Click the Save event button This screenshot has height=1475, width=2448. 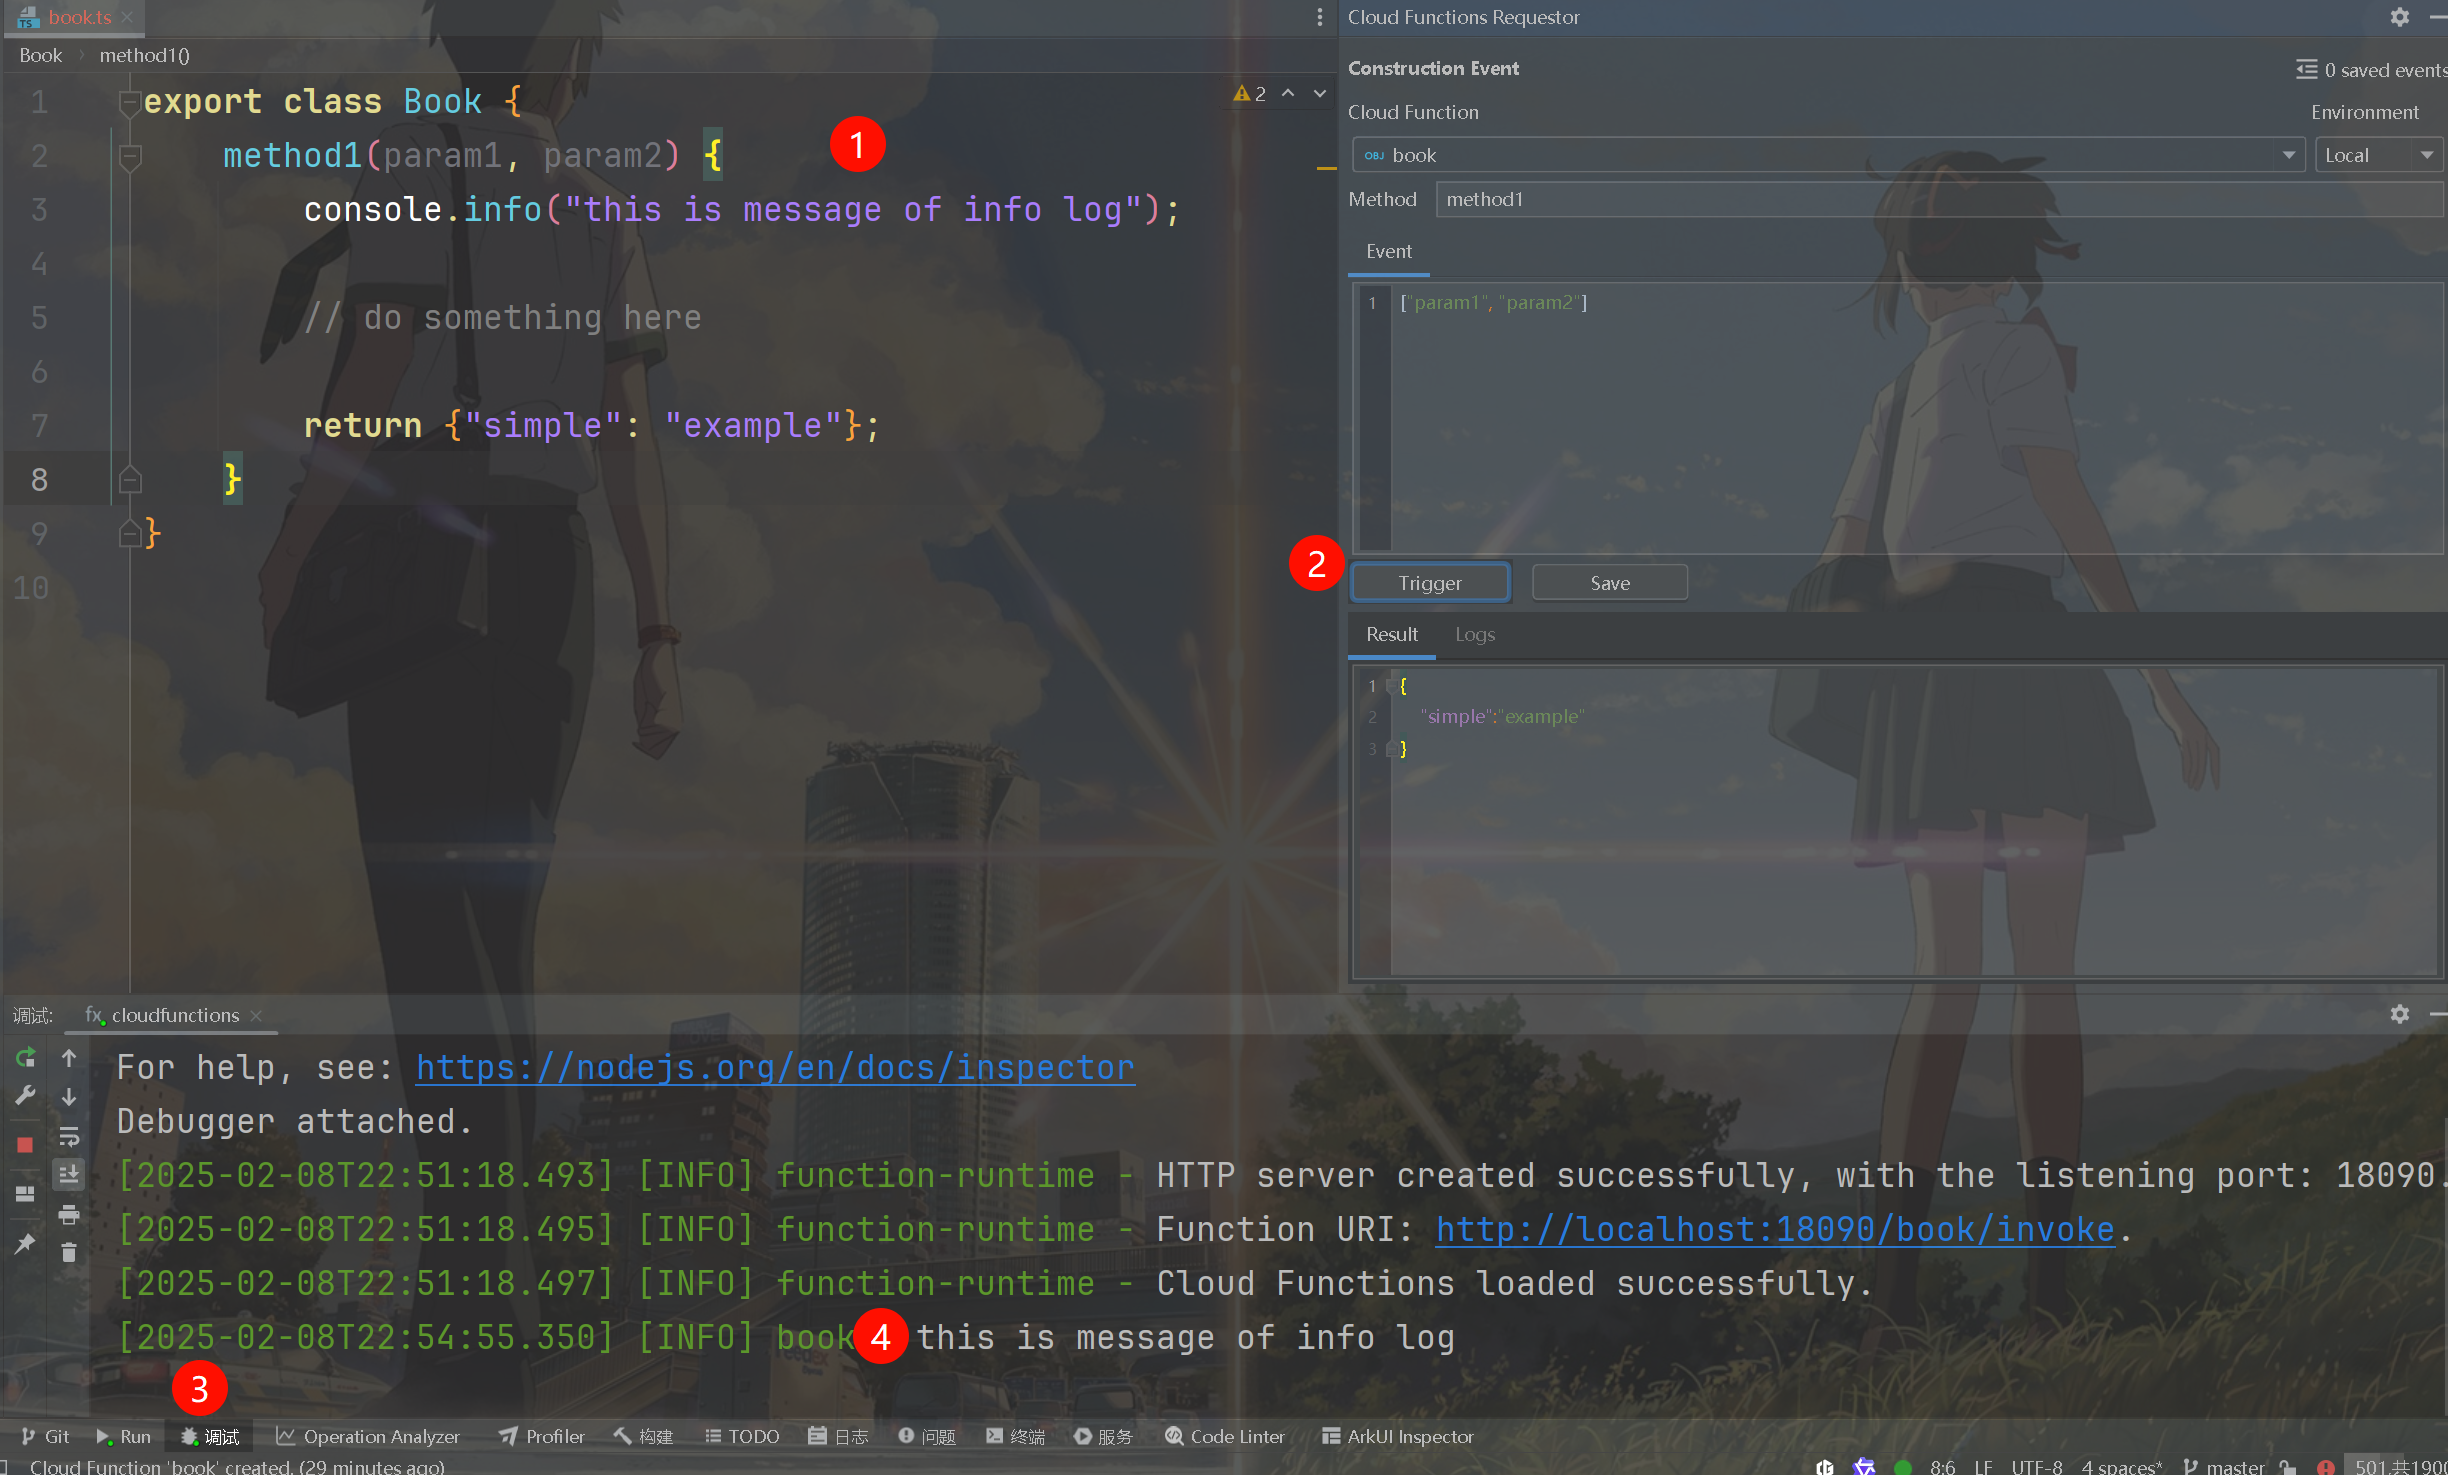point(1609,583)
